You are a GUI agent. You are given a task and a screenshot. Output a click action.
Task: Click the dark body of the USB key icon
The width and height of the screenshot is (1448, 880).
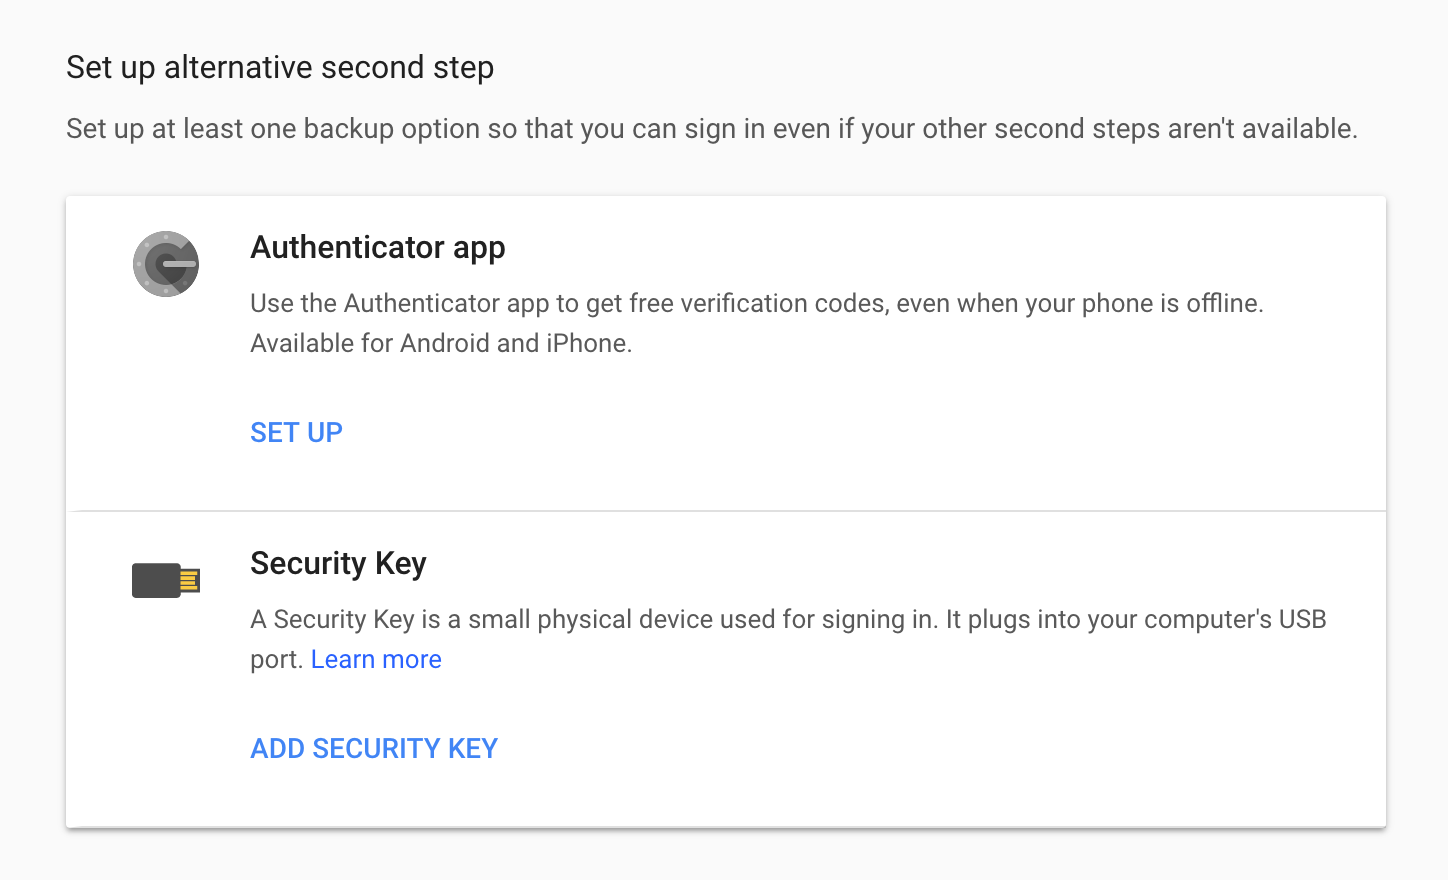click(x=156, y=580)
